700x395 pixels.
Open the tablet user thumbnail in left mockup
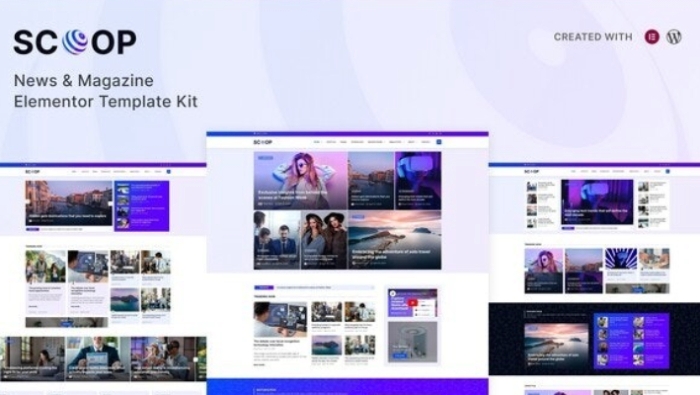point(88,266)
